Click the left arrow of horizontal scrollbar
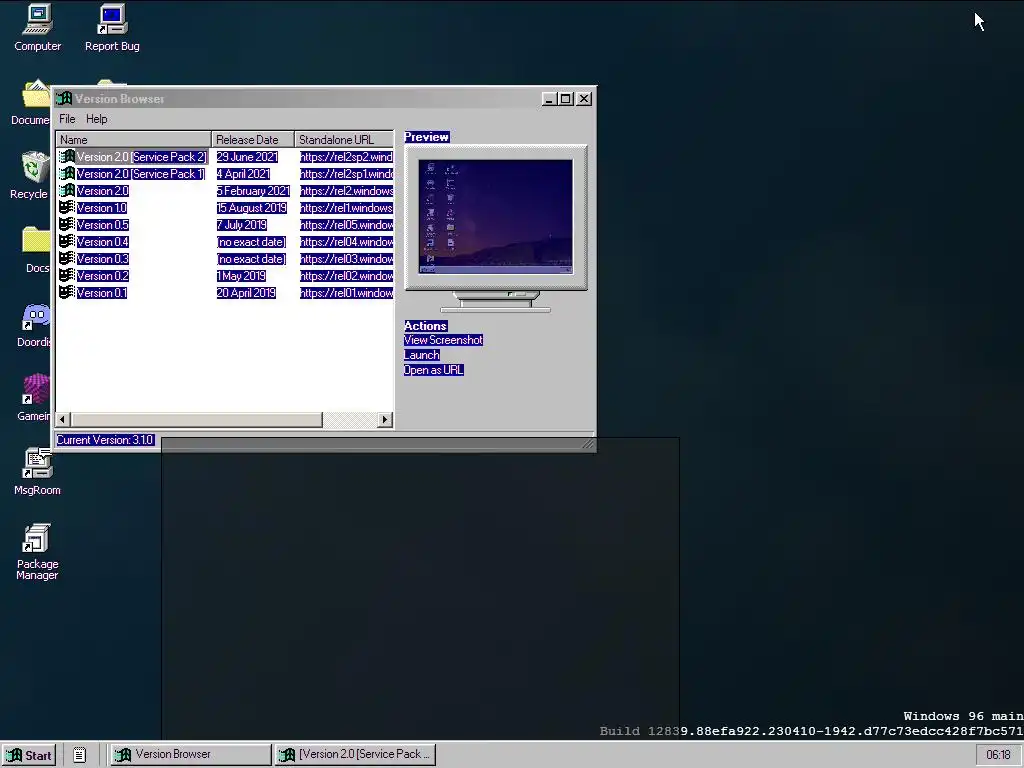This screenshot has width=1024, height=768. coord(63,419)
